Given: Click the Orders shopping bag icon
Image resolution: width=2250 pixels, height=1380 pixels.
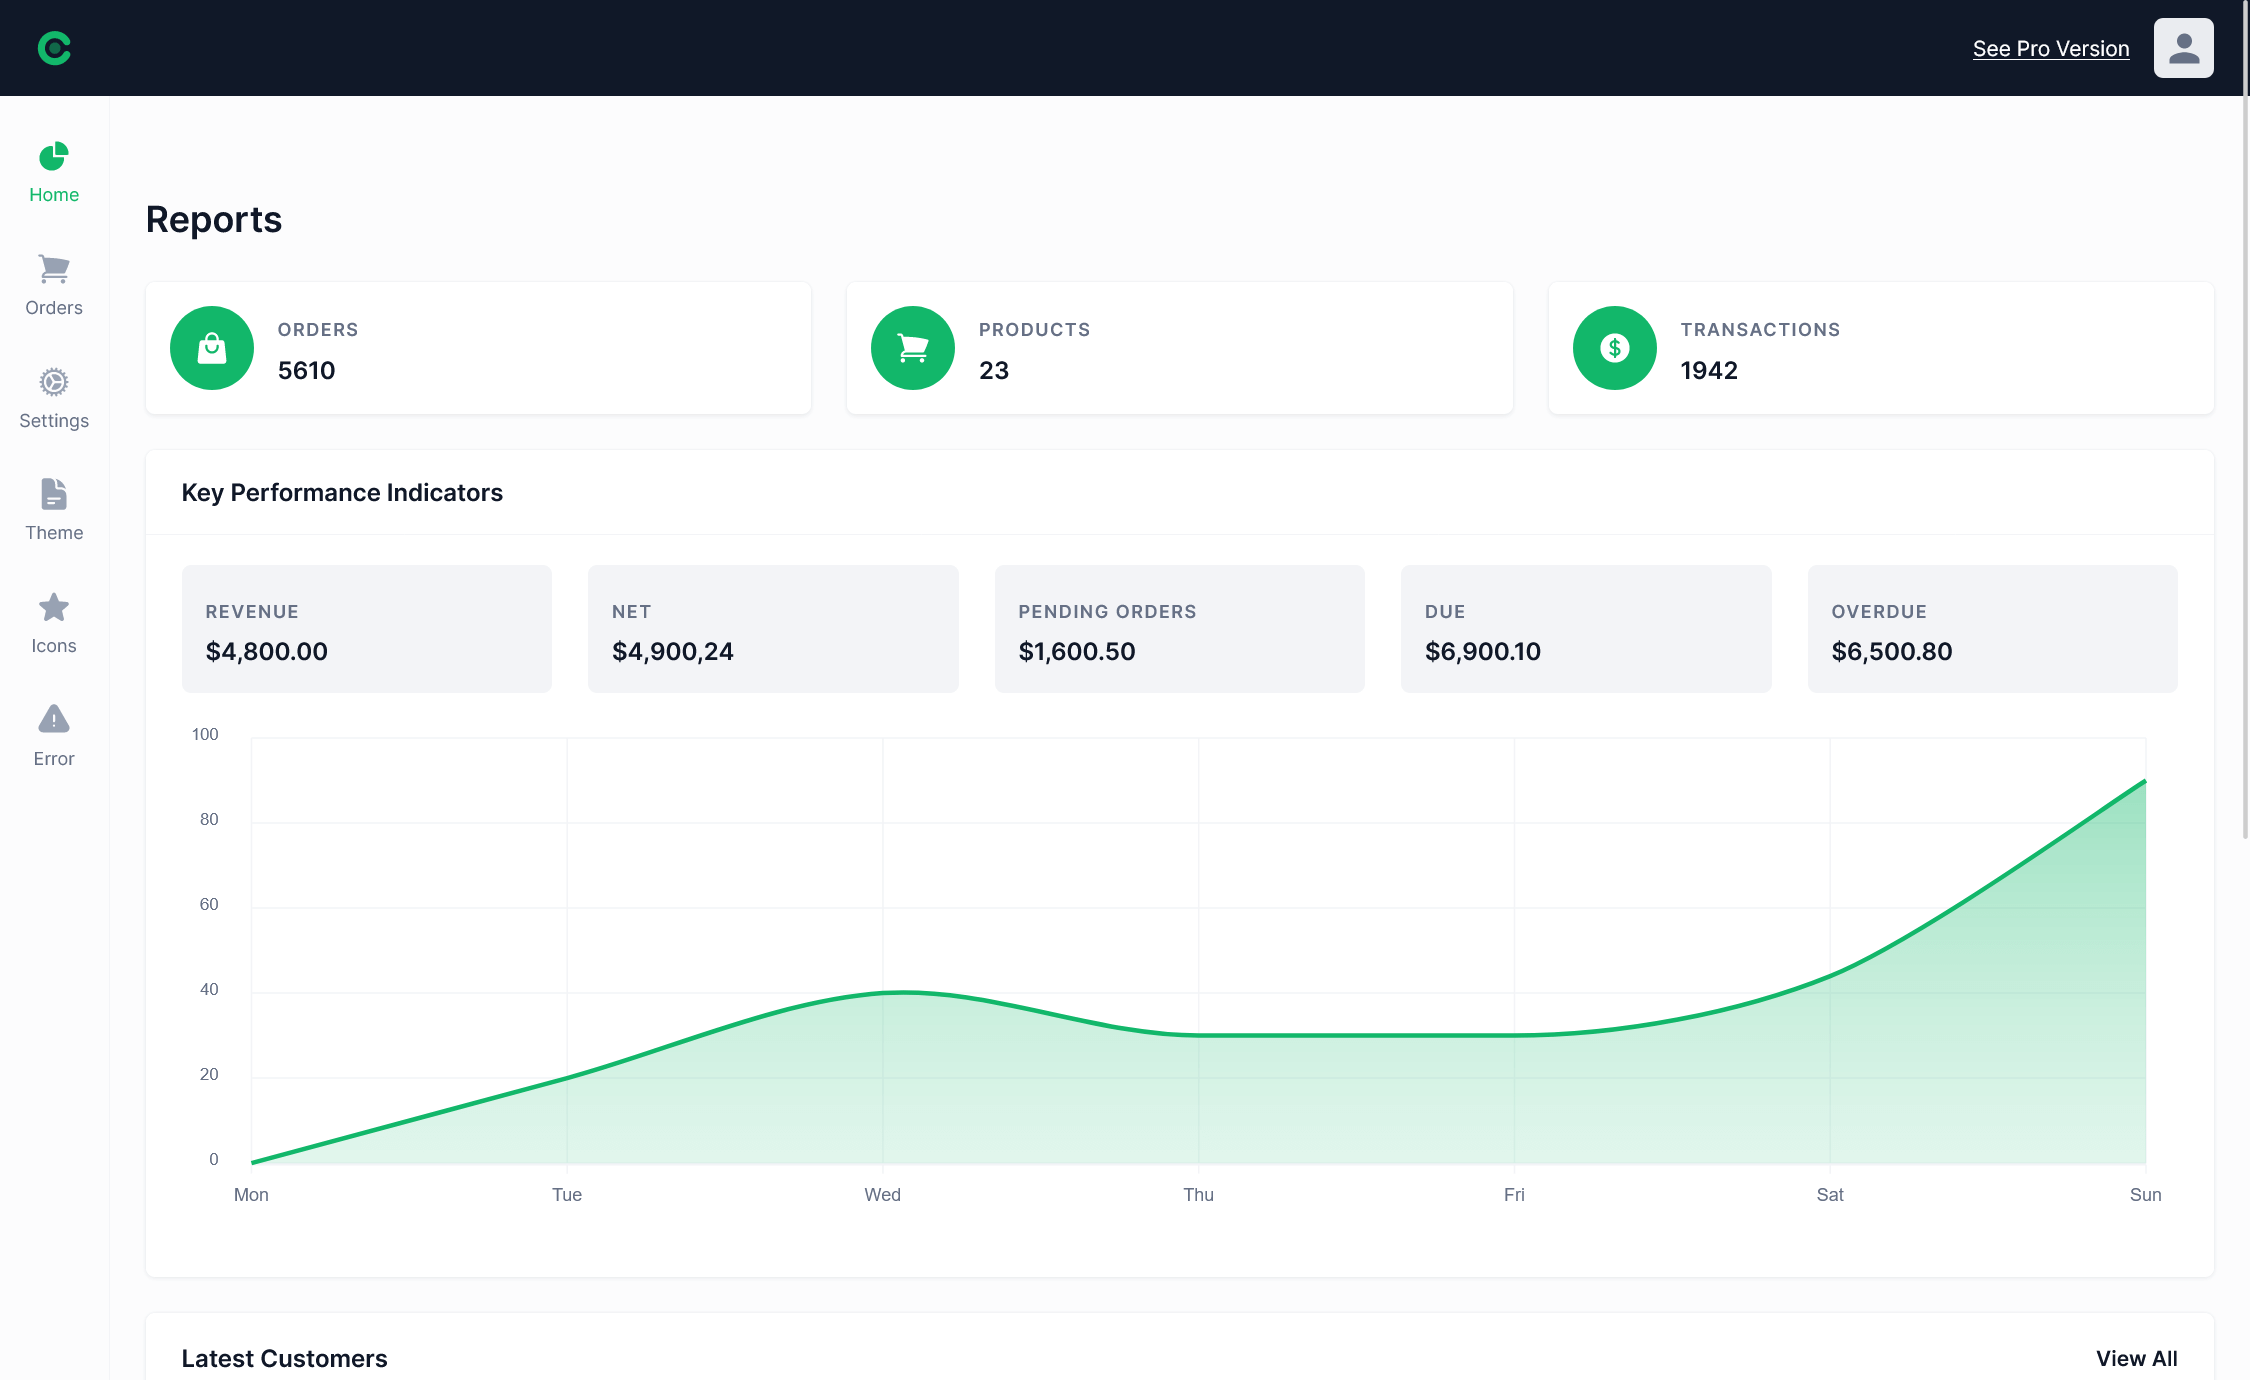Looking at the screenshot, I should pos(211,348).
